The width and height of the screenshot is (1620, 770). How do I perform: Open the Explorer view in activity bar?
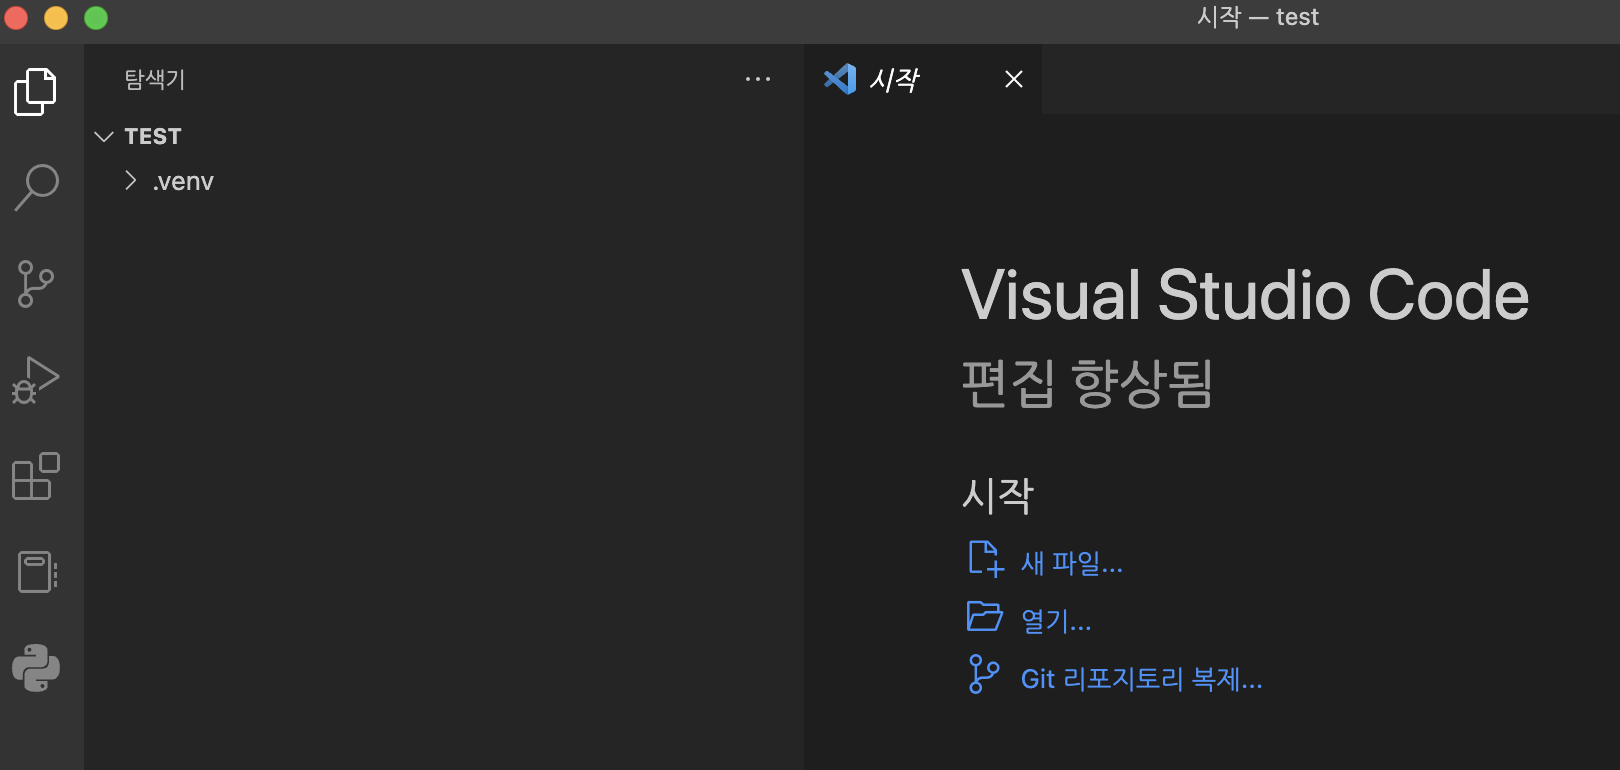[36, 92]
